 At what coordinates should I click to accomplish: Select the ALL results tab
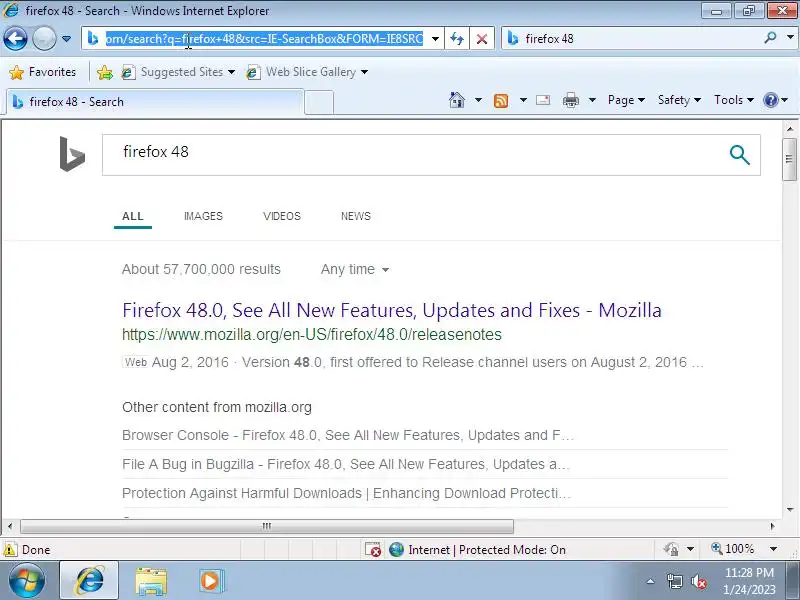(x=133, y=216)
